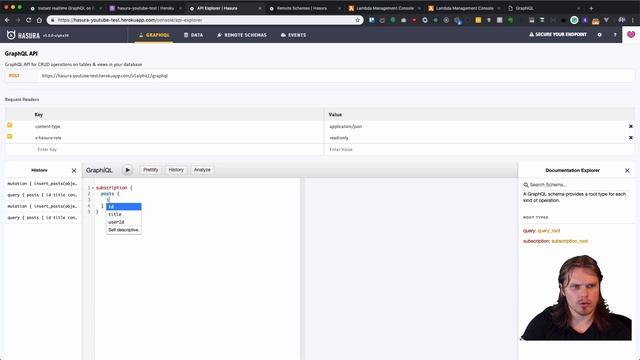The height and width of the screenshot is (360, 640).
Task: Select the x-hasura-role header key
Action: pos(48,138)
